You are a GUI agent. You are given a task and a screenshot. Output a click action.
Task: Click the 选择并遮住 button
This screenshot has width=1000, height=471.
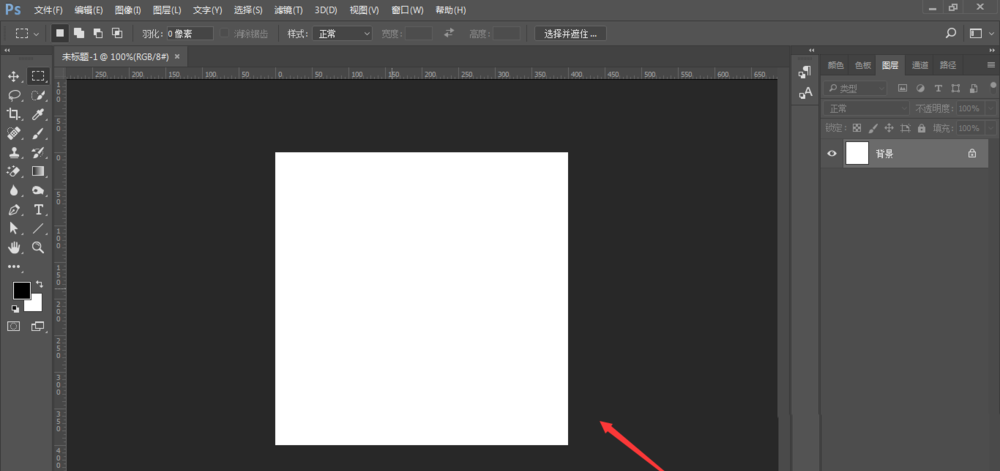[571, 33]
